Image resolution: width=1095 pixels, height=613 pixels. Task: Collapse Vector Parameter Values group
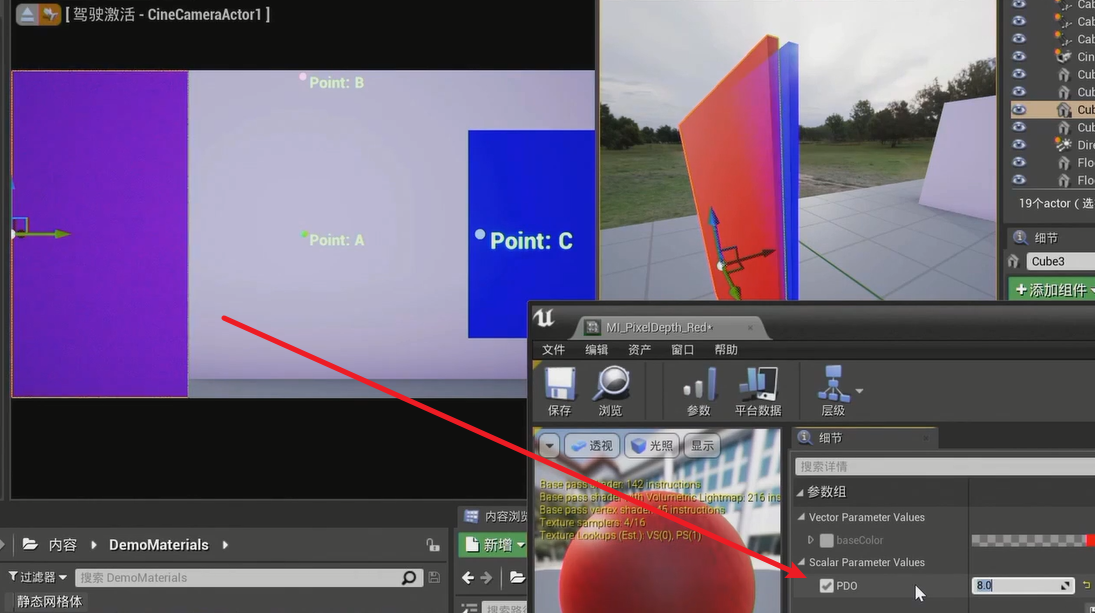pyautogui.click(x=802, y=517)
